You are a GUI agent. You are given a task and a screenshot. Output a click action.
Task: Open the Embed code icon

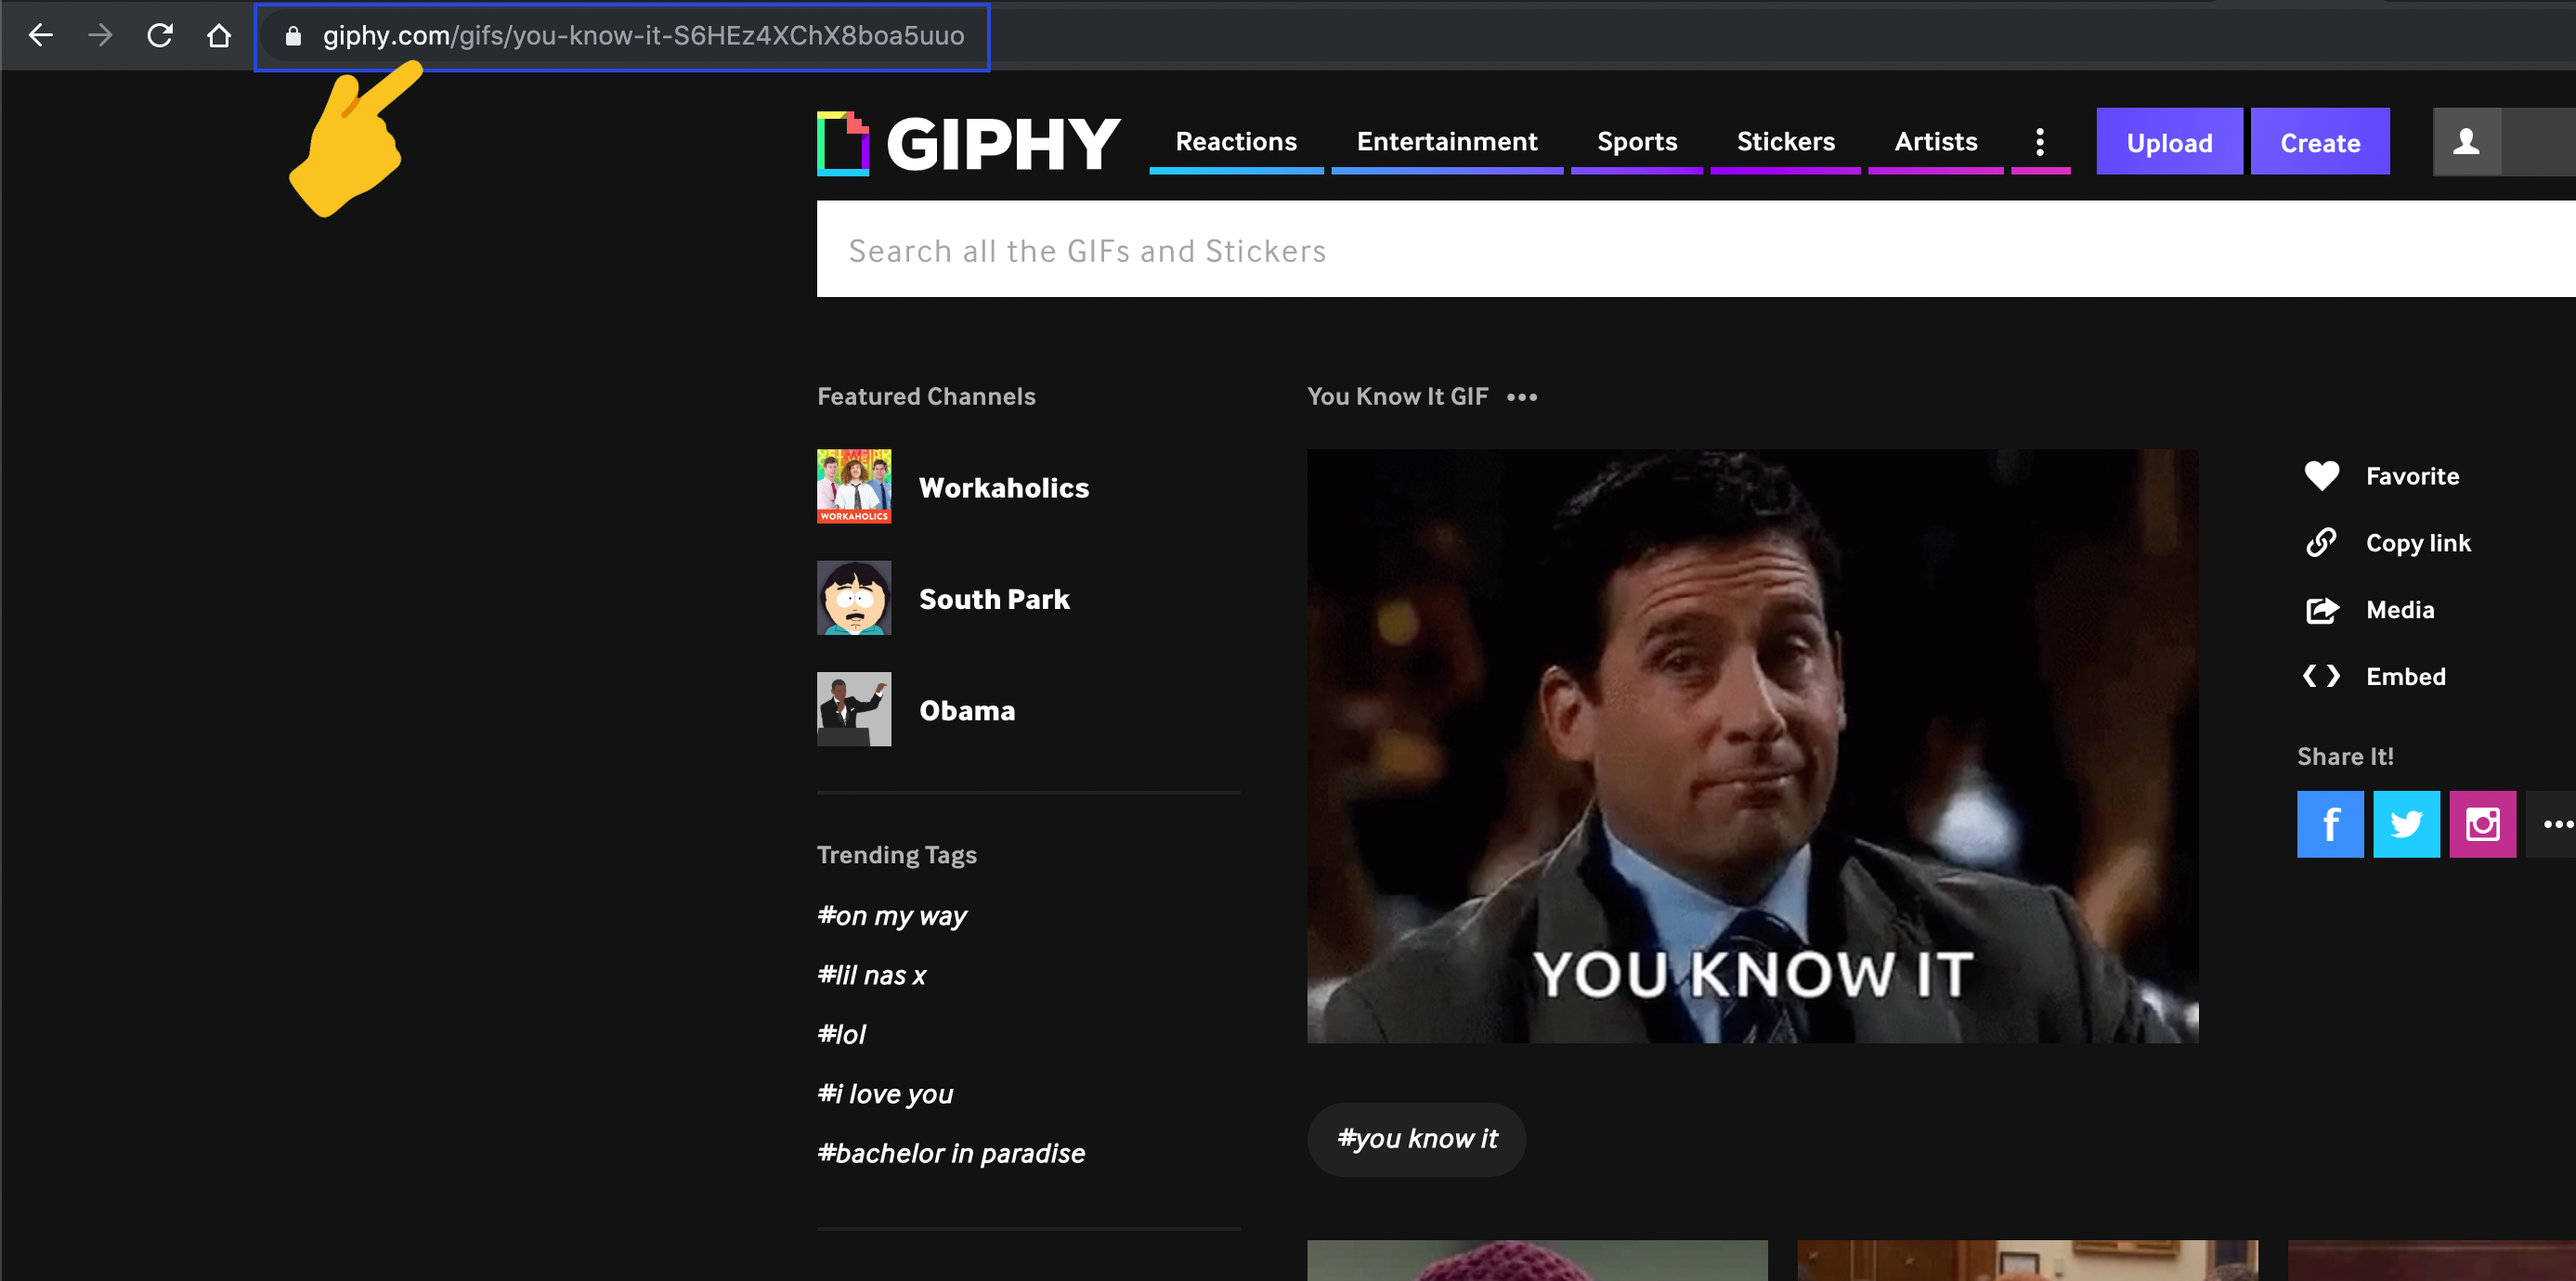[2322, 676]
